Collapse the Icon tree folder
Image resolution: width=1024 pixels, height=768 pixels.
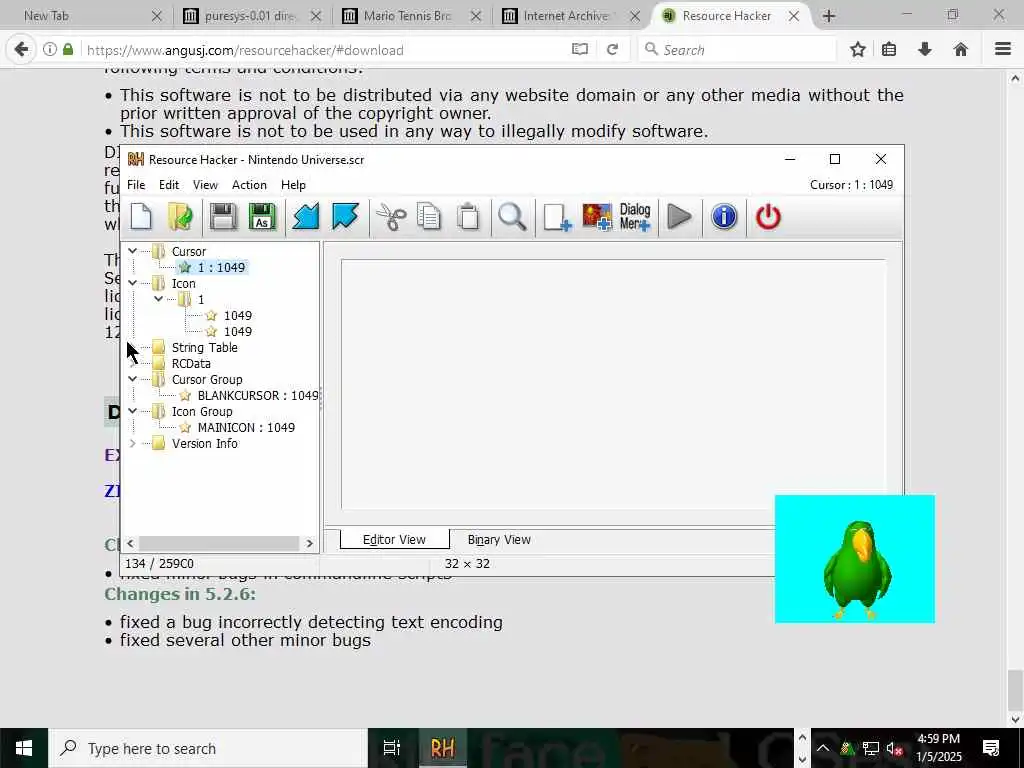coord(133,283)
